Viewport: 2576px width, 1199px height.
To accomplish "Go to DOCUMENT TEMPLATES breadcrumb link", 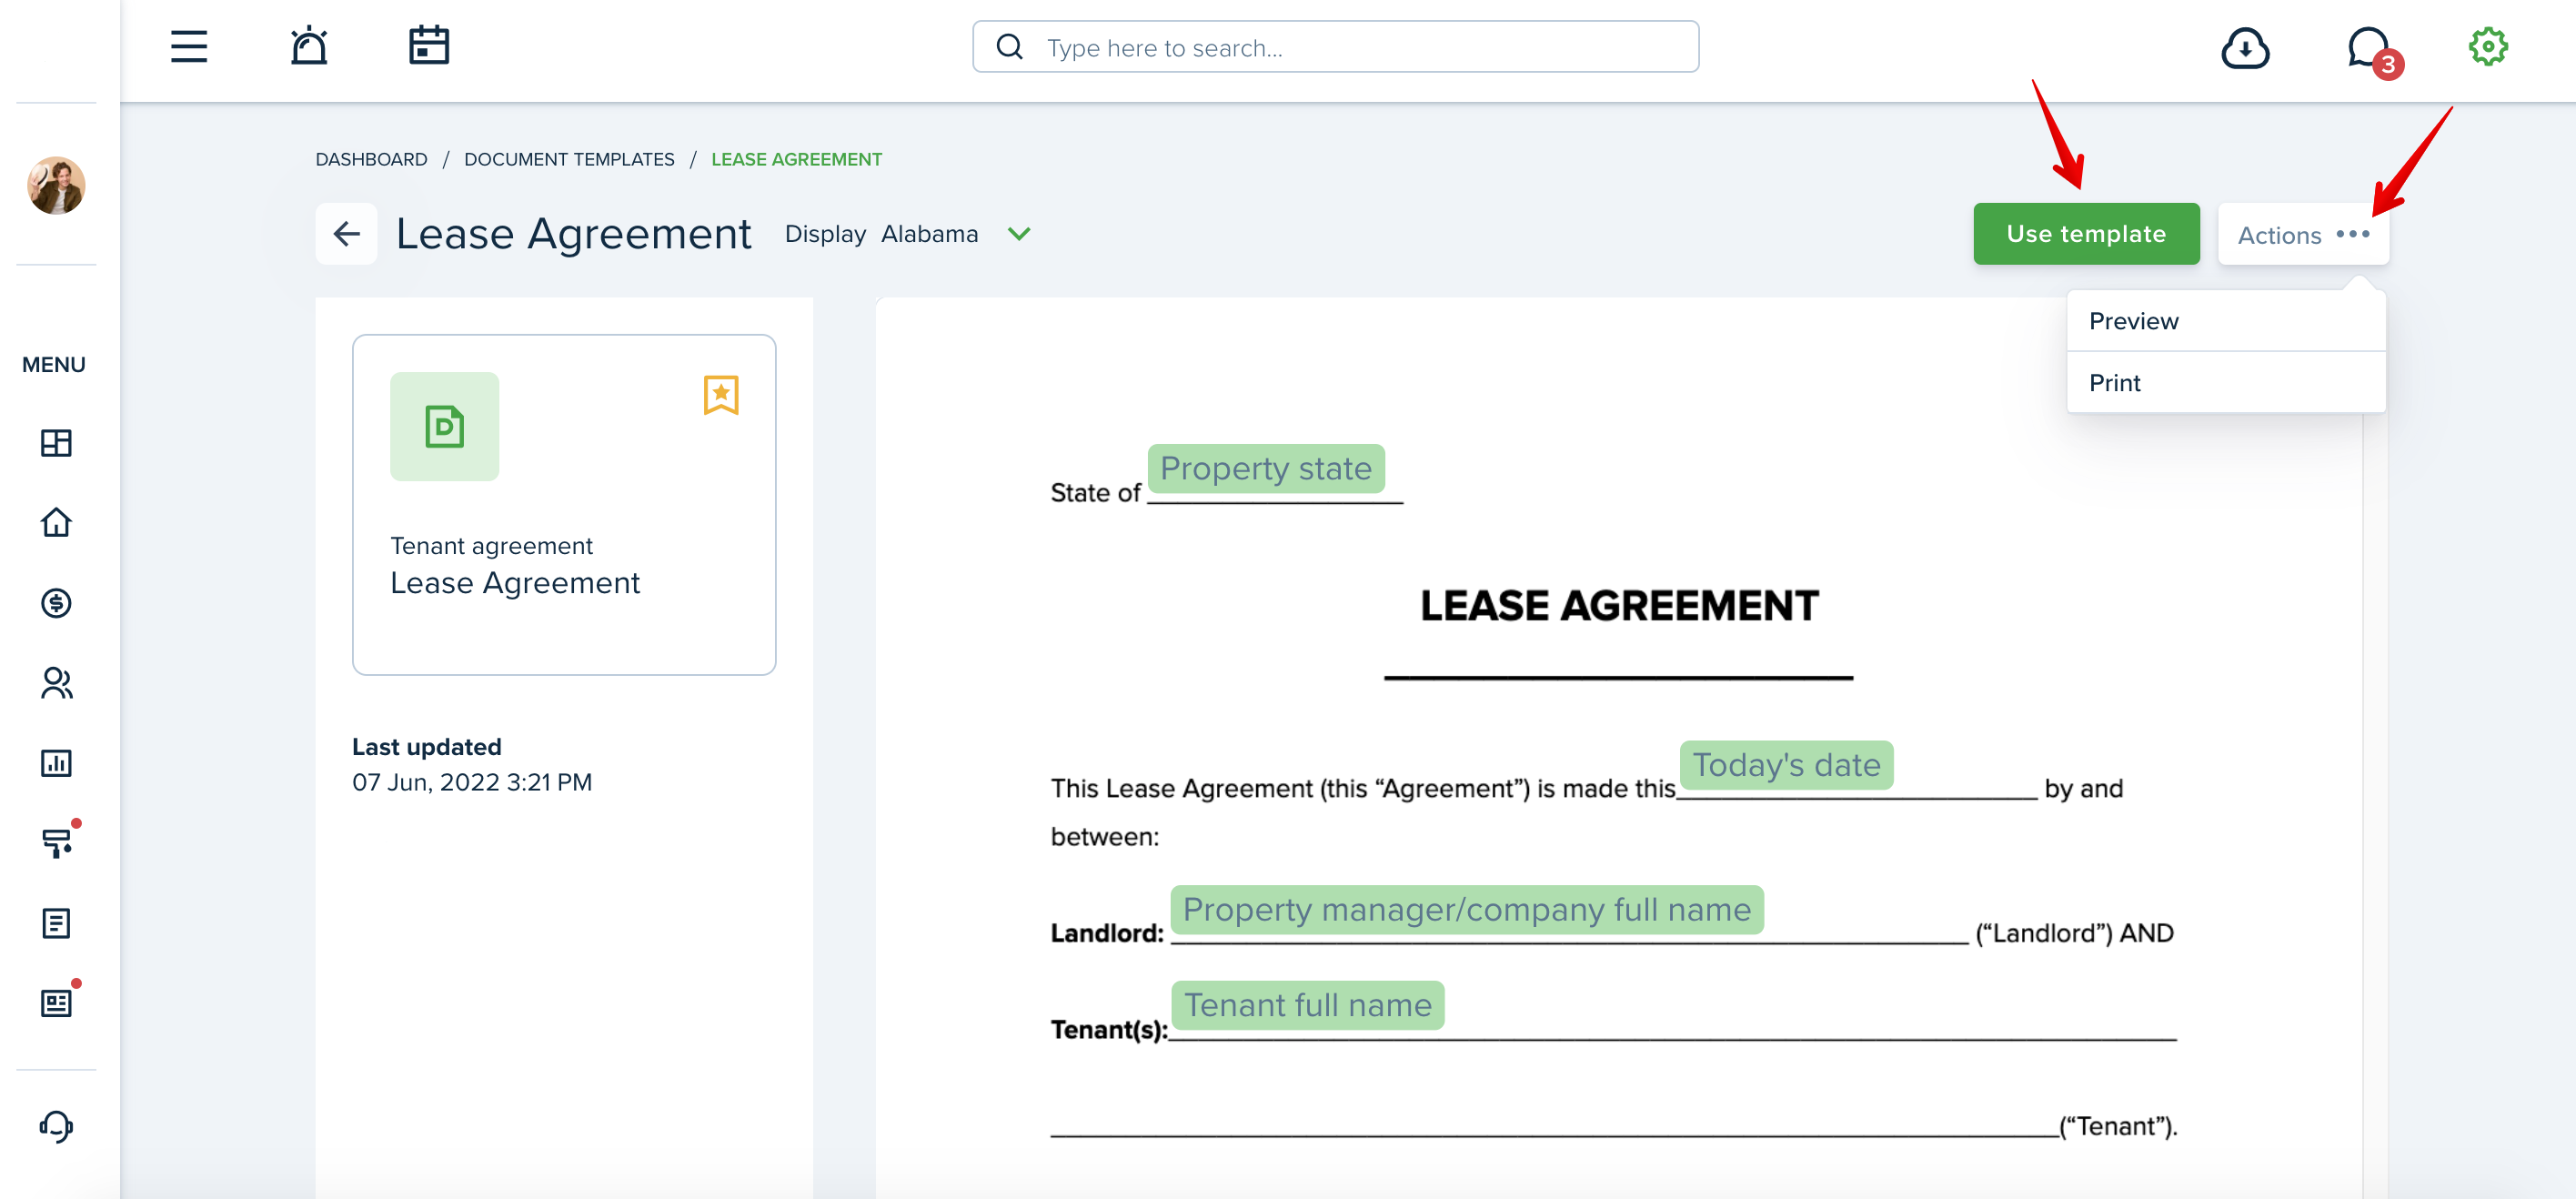I will tap(569, 159).
